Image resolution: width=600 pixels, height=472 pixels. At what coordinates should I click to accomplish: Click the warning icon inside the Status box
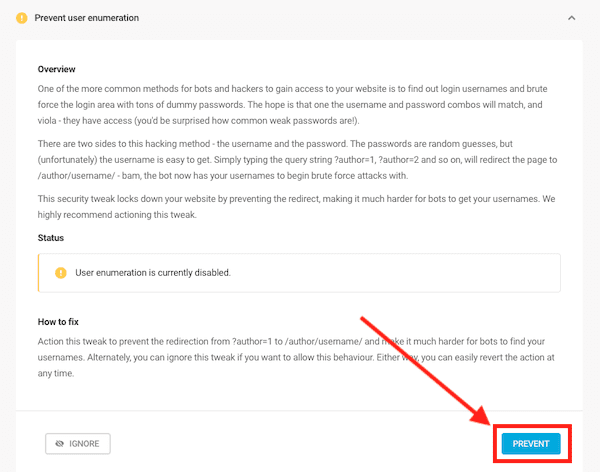(61, 273)
